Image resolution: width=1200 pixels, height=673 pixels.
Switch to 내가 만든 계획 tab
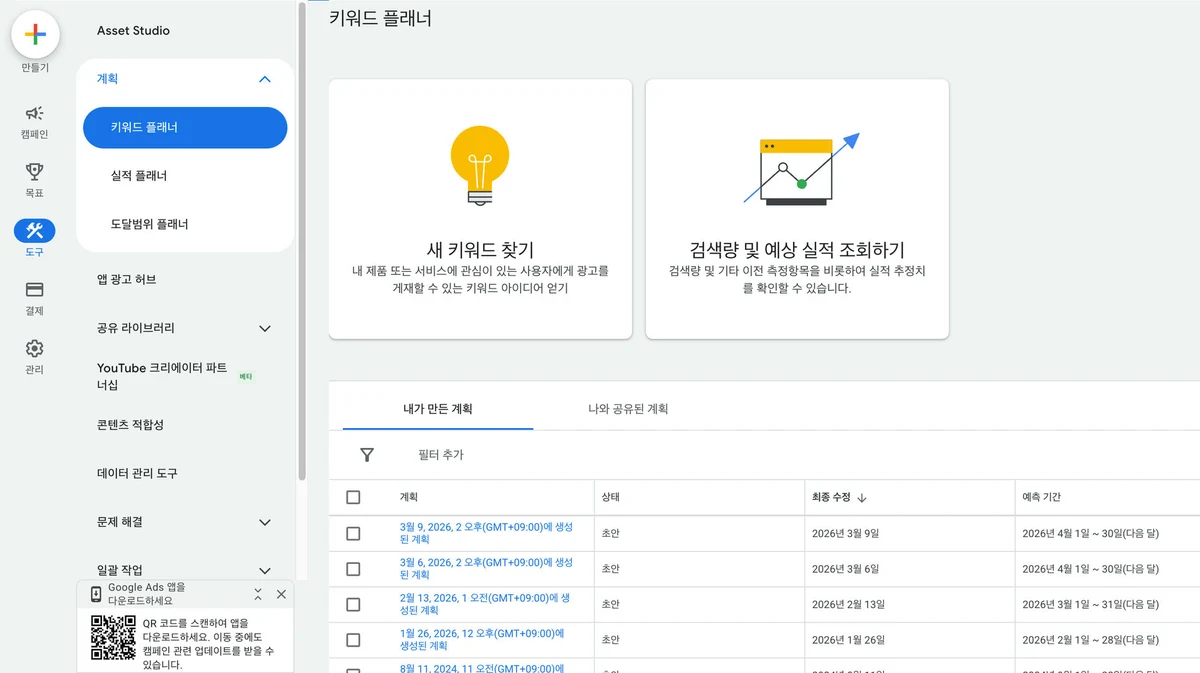point(438,409)
